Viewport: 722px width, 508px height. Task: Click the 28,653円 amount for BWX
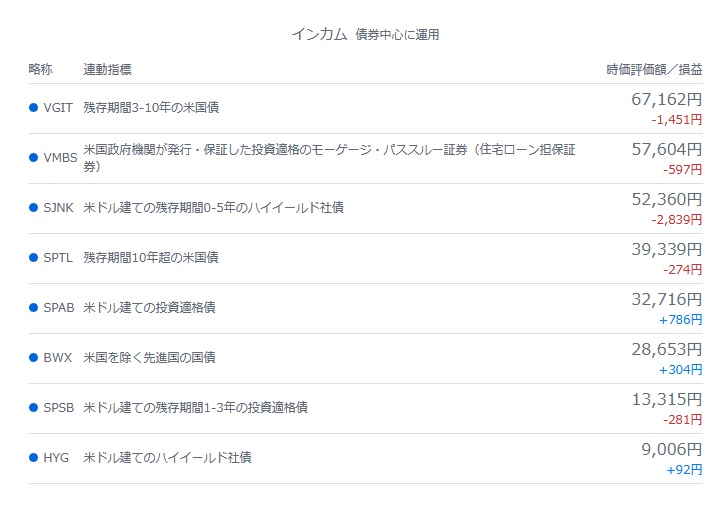pos(667,349)
